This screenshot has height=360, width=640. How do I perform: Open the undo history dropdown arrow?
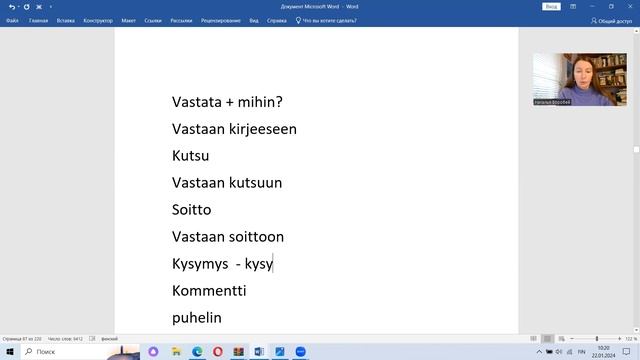(x=18, y=7)
